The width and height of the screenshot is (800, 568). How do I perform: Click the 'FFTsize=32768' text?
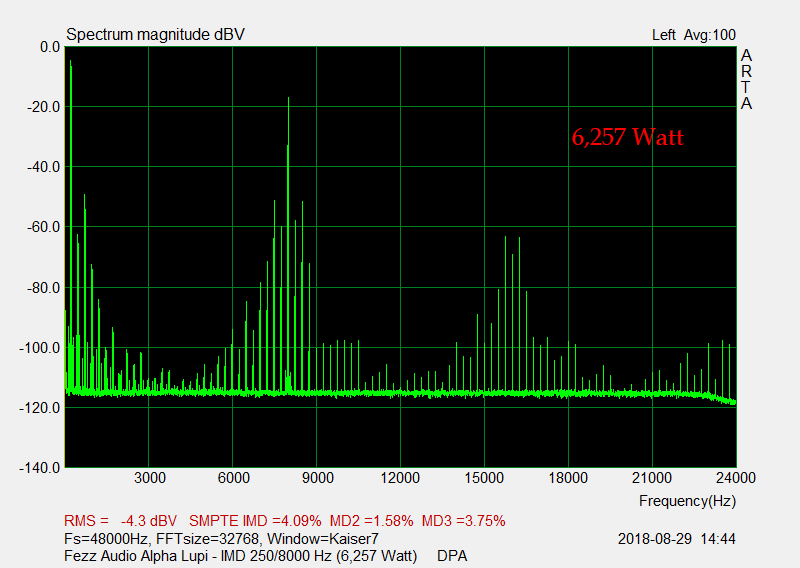point(208,539)
